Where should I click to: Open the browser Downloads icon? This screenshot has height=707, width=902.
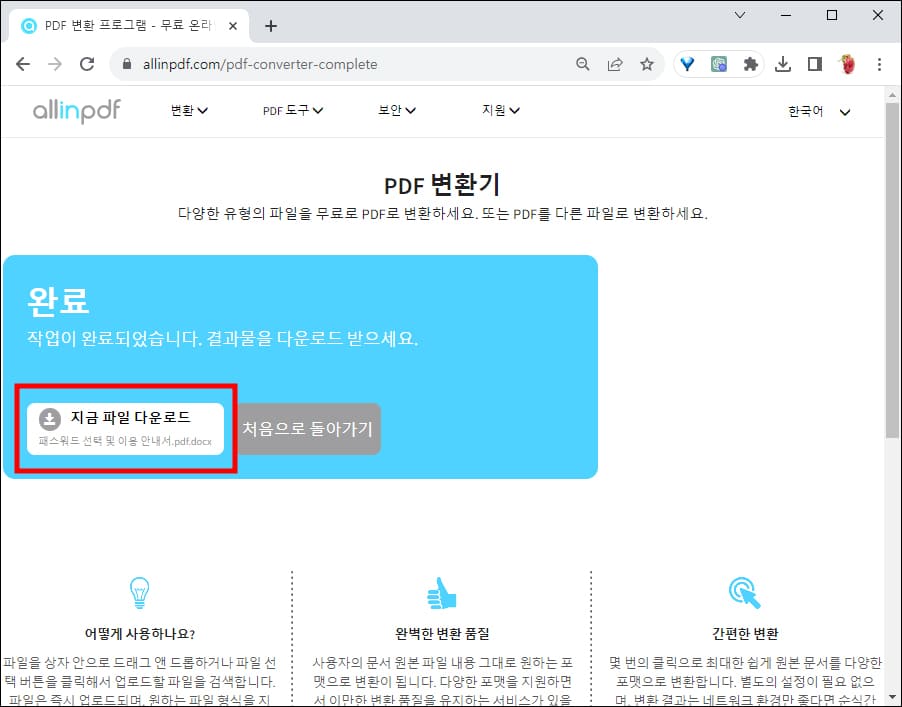(783, 62)
